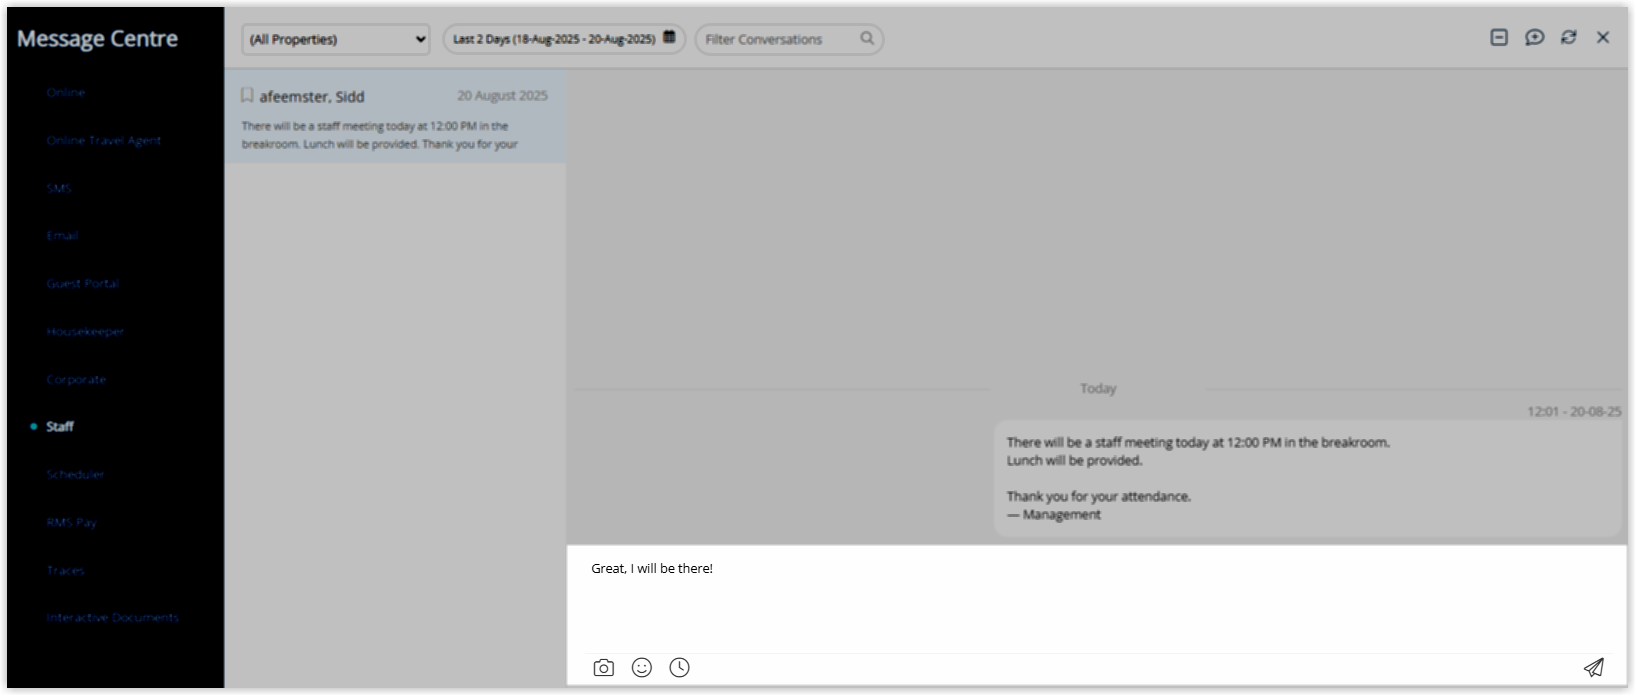The image size is (1636, 696).
Task: Open the Housekeeper channel
Action: [x=85, y=331]
